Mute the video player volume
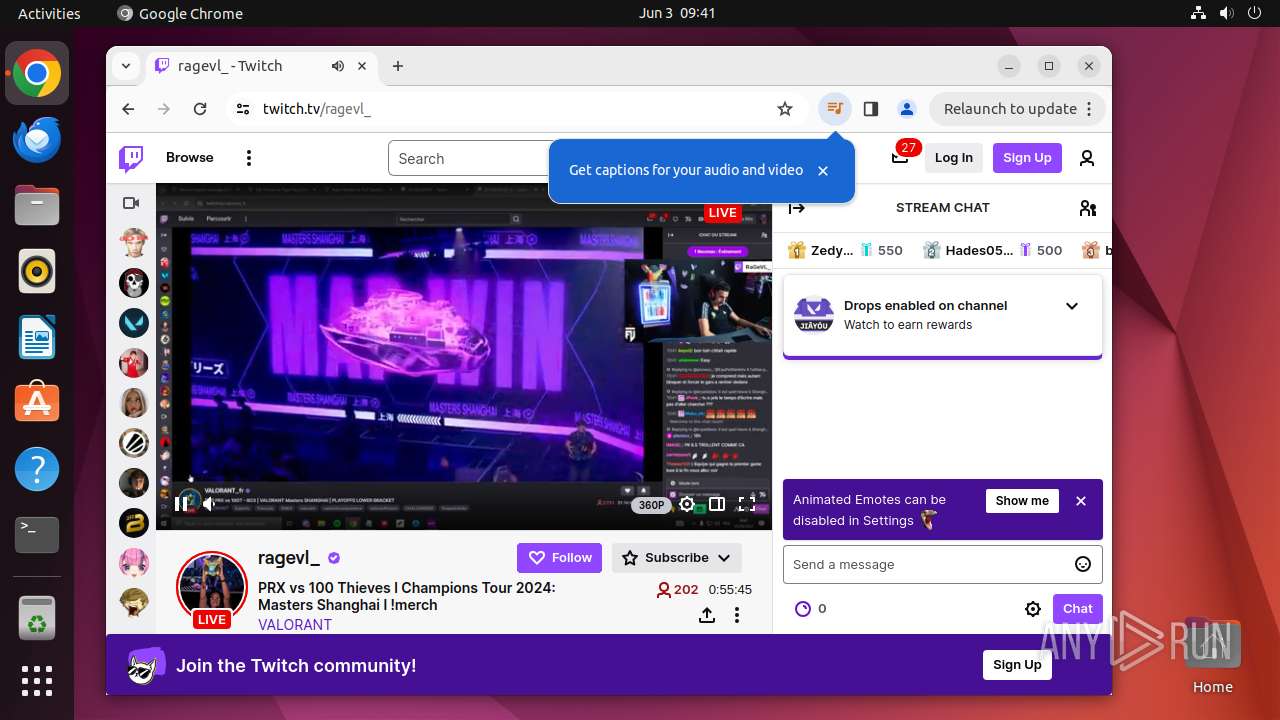1280x720 pixels. point(209,504)
